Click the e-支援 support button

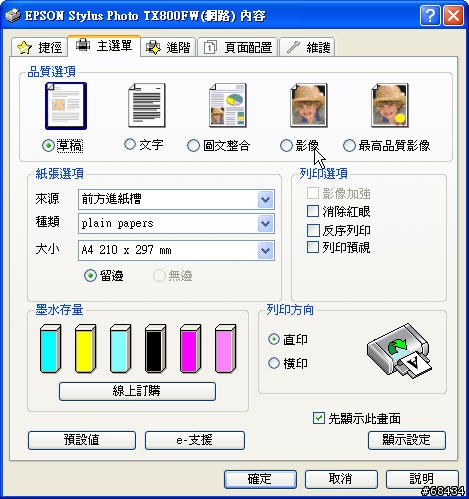click(x=195, y=440)
